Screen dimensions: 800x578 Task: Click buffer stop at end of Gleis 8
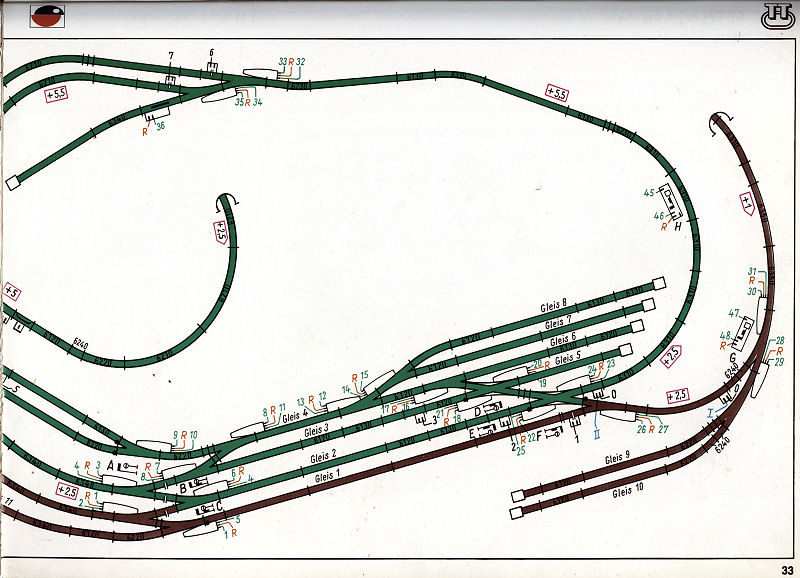click(658, 282)
